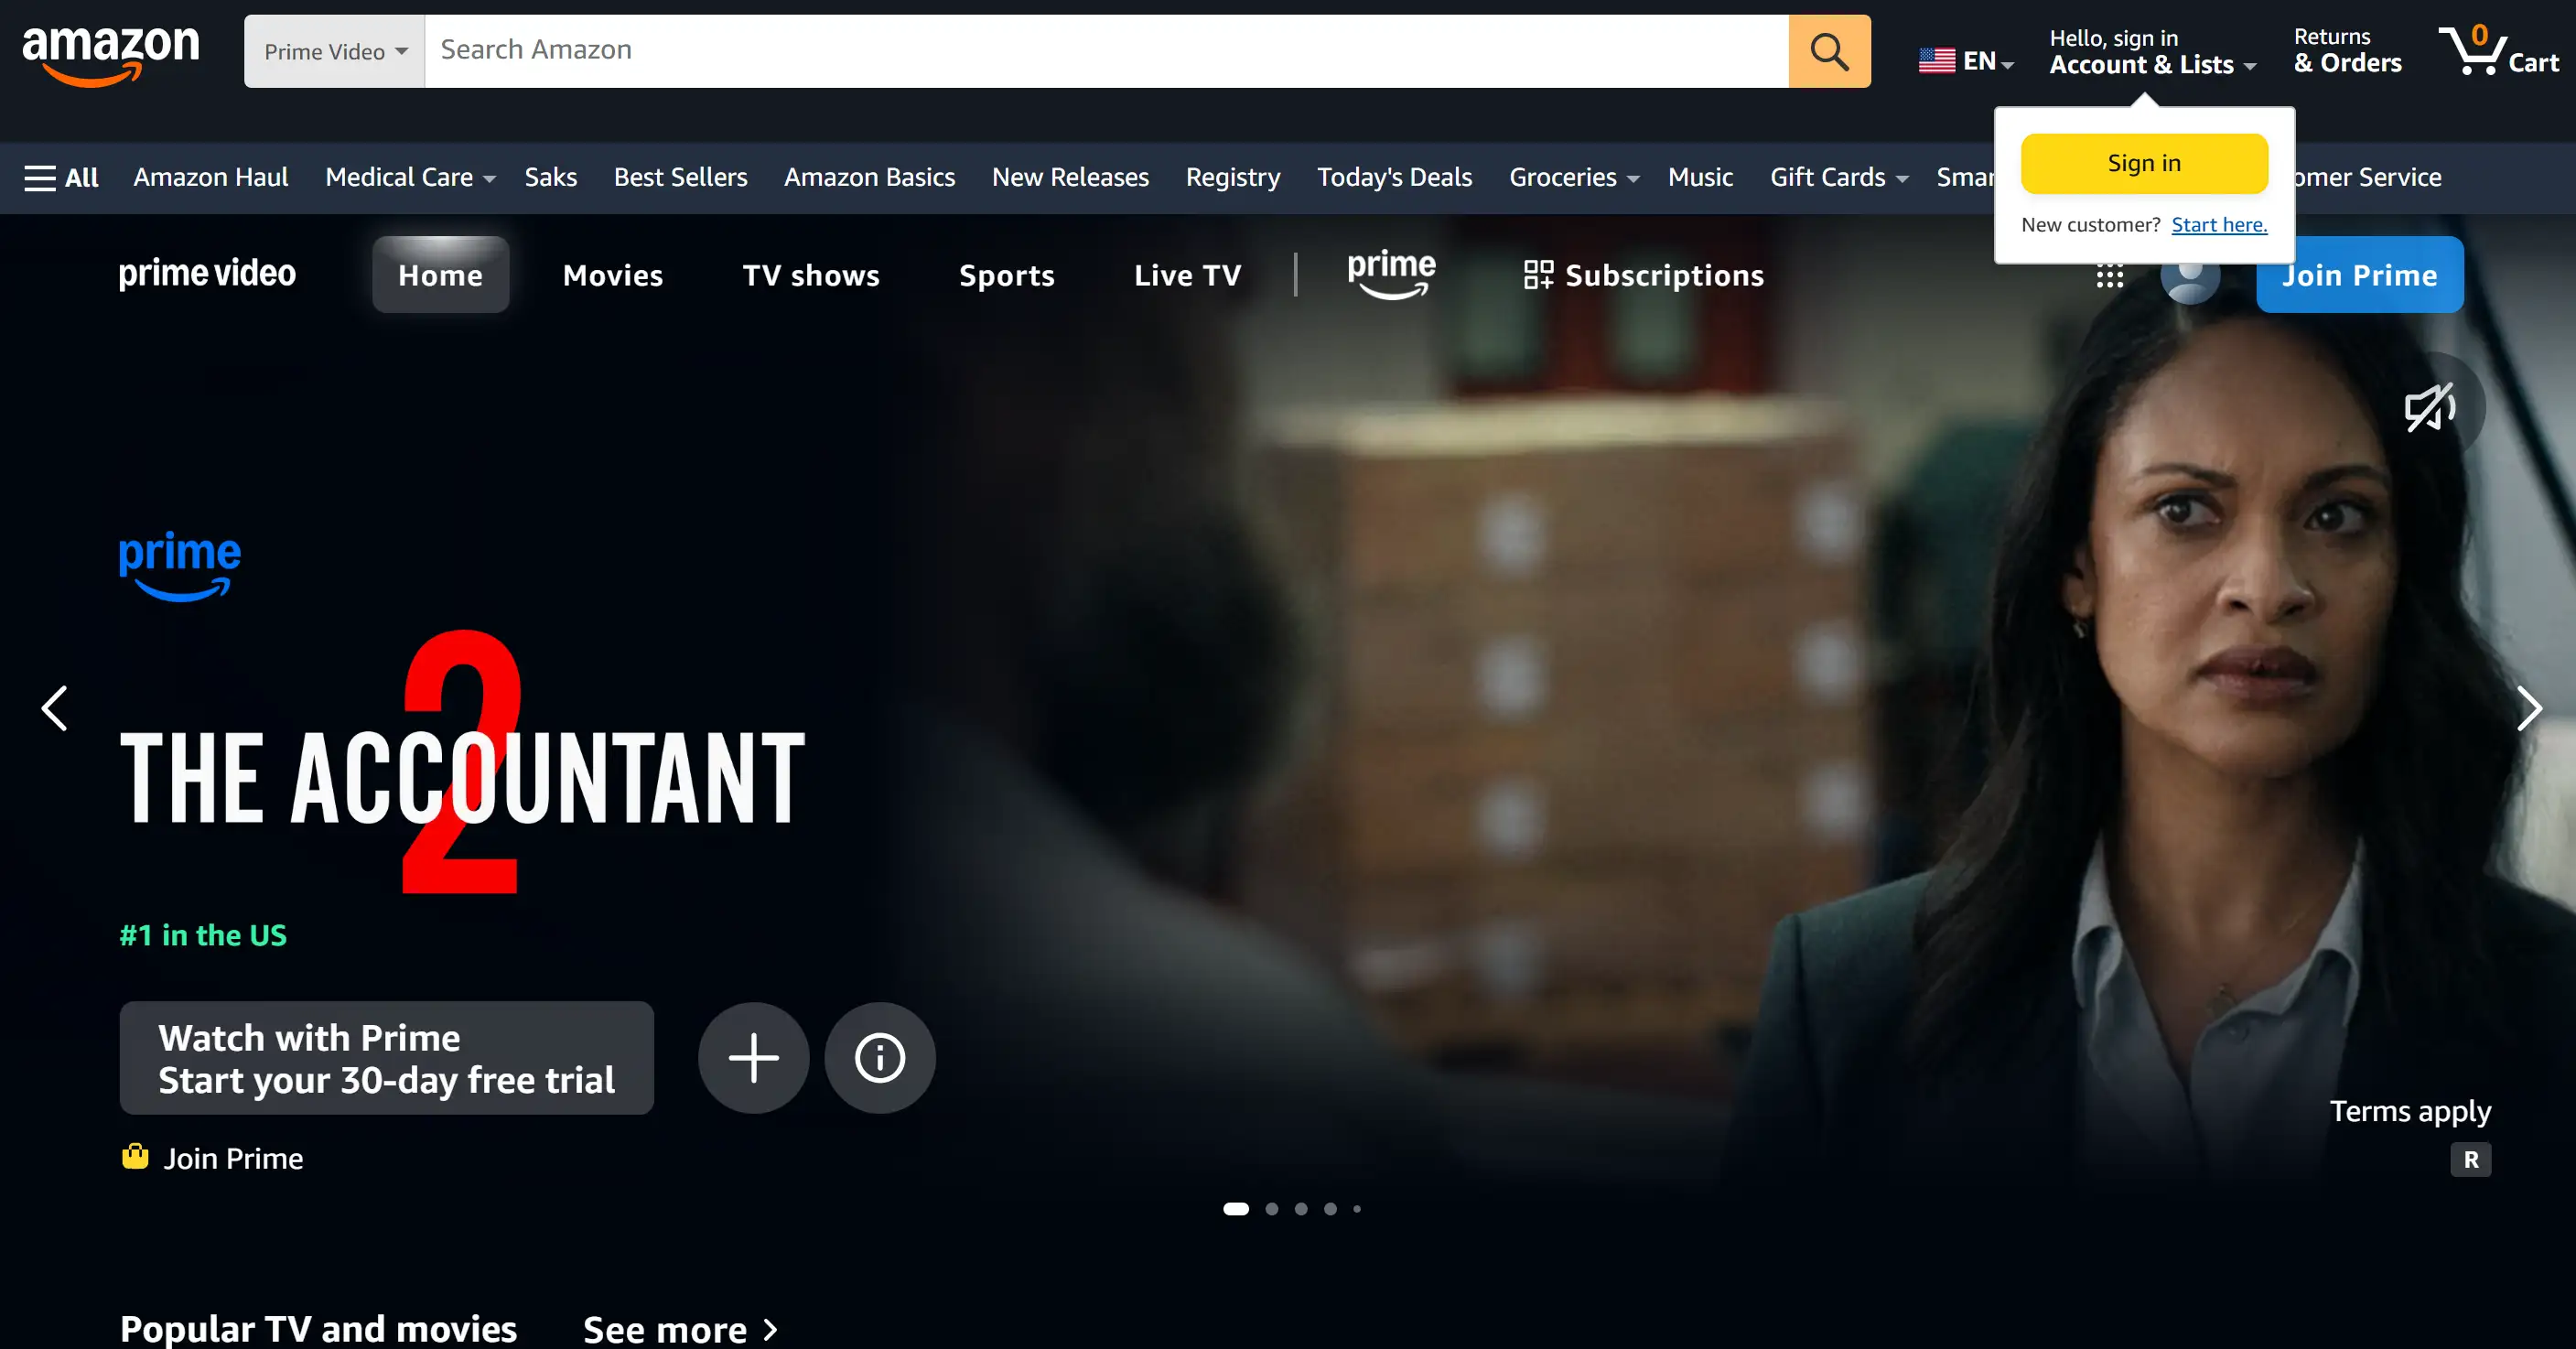Click the prime smile logo in navigation
Screen dimensions: 2576x1349
(x=1391, y=274)
